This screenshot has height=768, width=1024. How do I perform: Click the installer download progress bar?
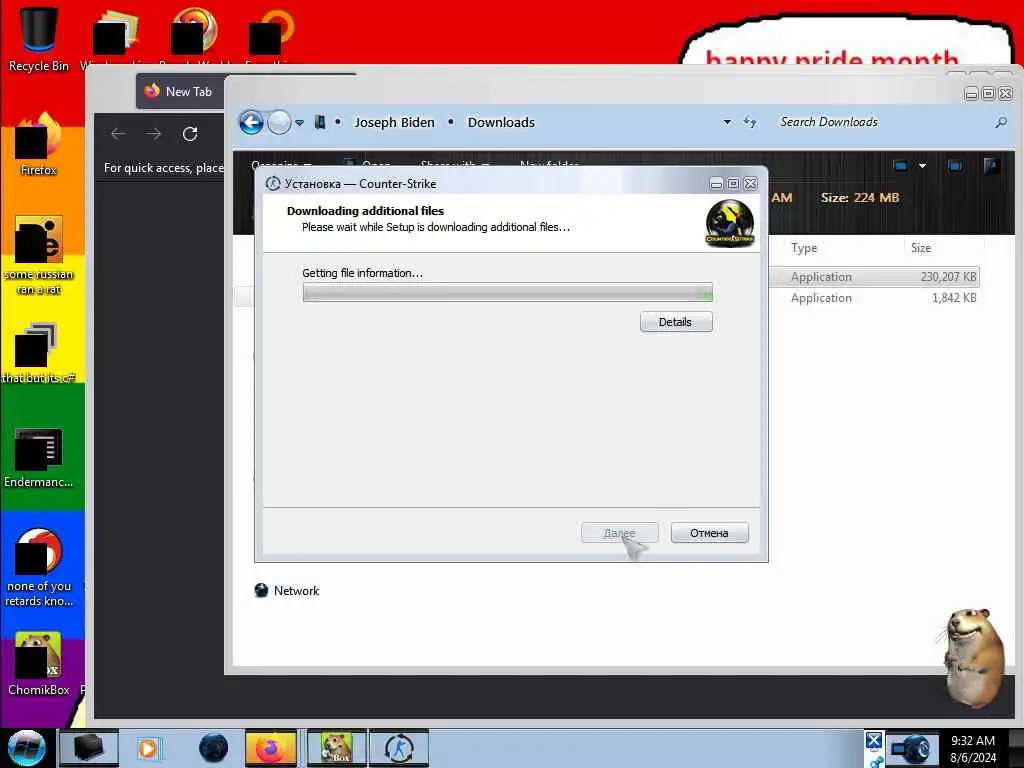(507, 293)
